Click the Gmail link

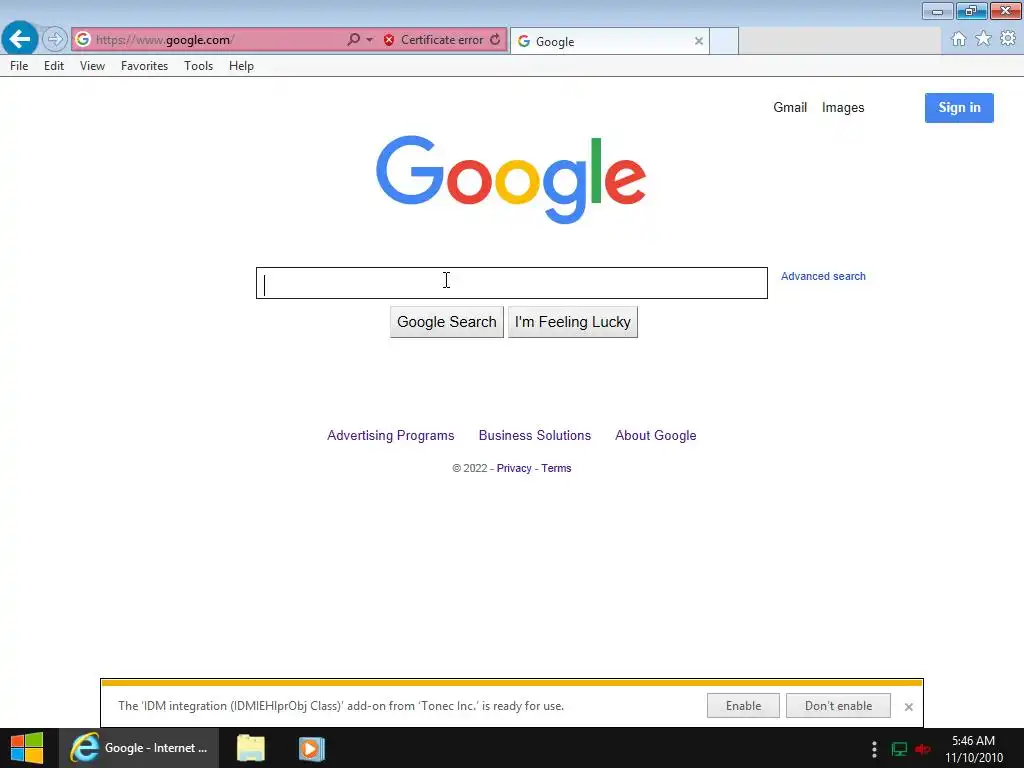pos(790,108)
